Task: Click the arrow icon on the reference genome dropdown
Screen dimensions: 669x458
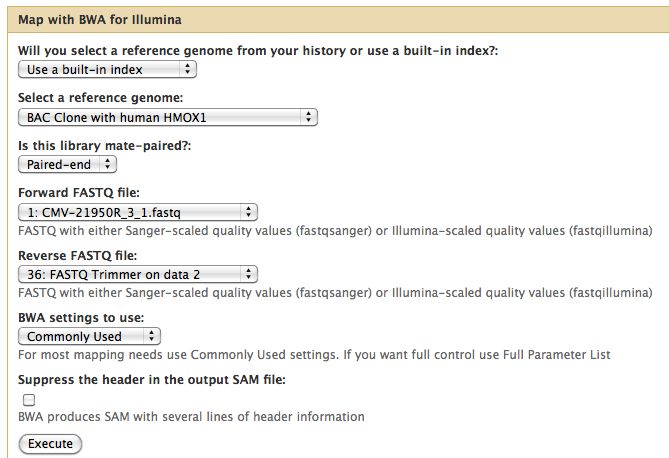Action: click(309, 117)
